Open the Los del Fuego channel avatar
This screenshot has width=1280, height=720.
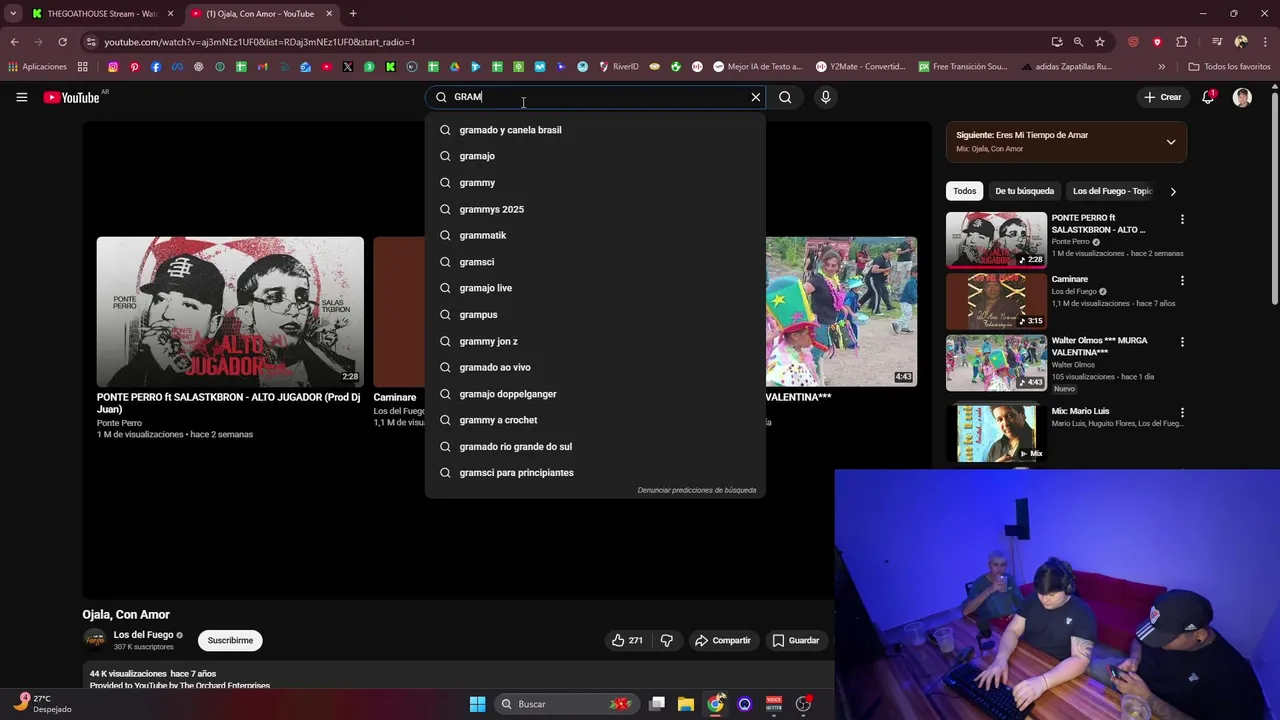point(94,639)
